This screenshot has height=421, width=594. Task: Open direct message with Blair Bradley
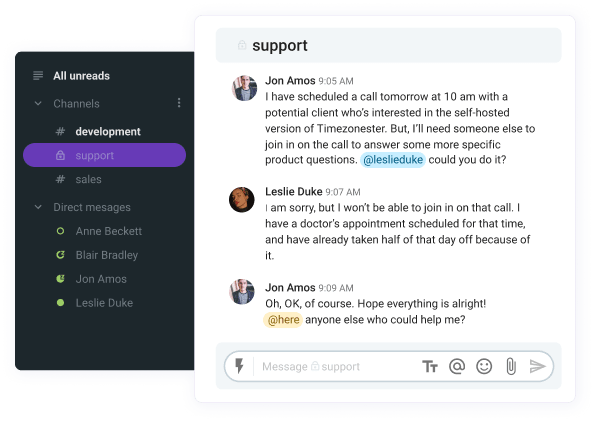coord(104,255)
